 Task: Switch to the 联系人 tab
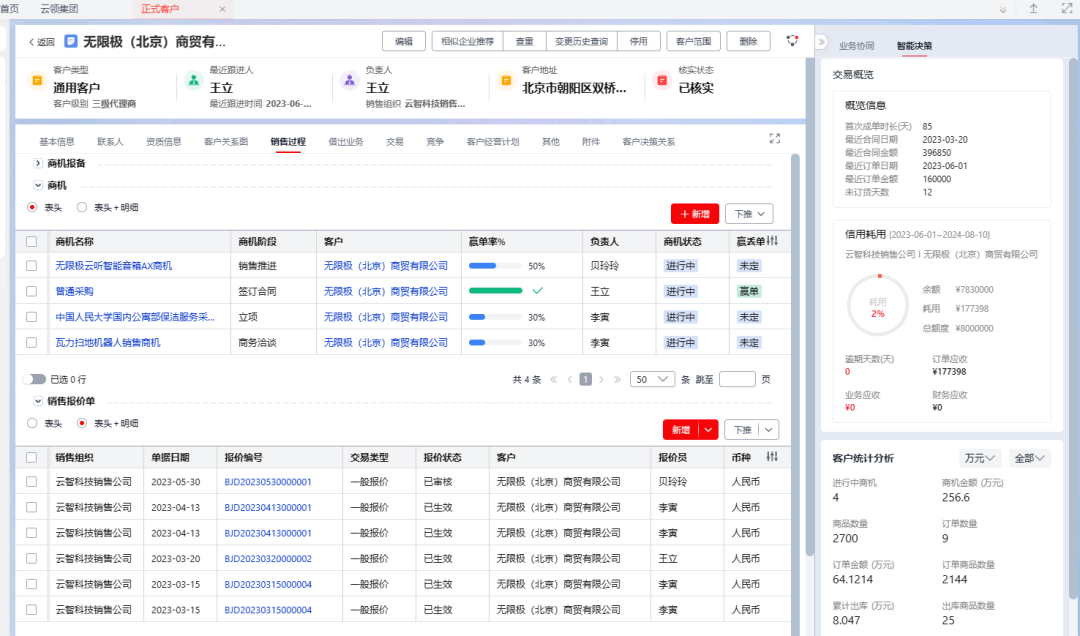click(108, 140)
